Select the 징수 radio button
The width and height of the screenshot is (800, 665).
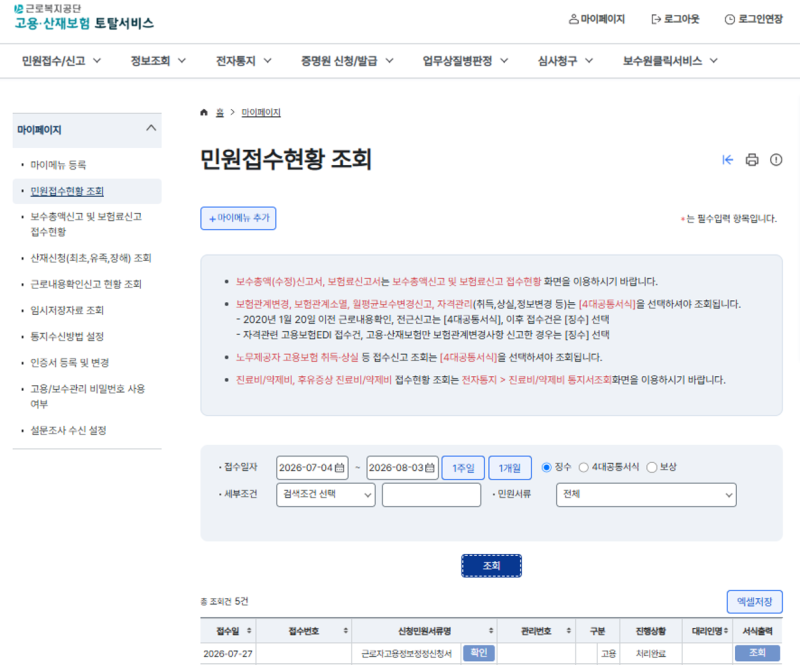[546, 467]
